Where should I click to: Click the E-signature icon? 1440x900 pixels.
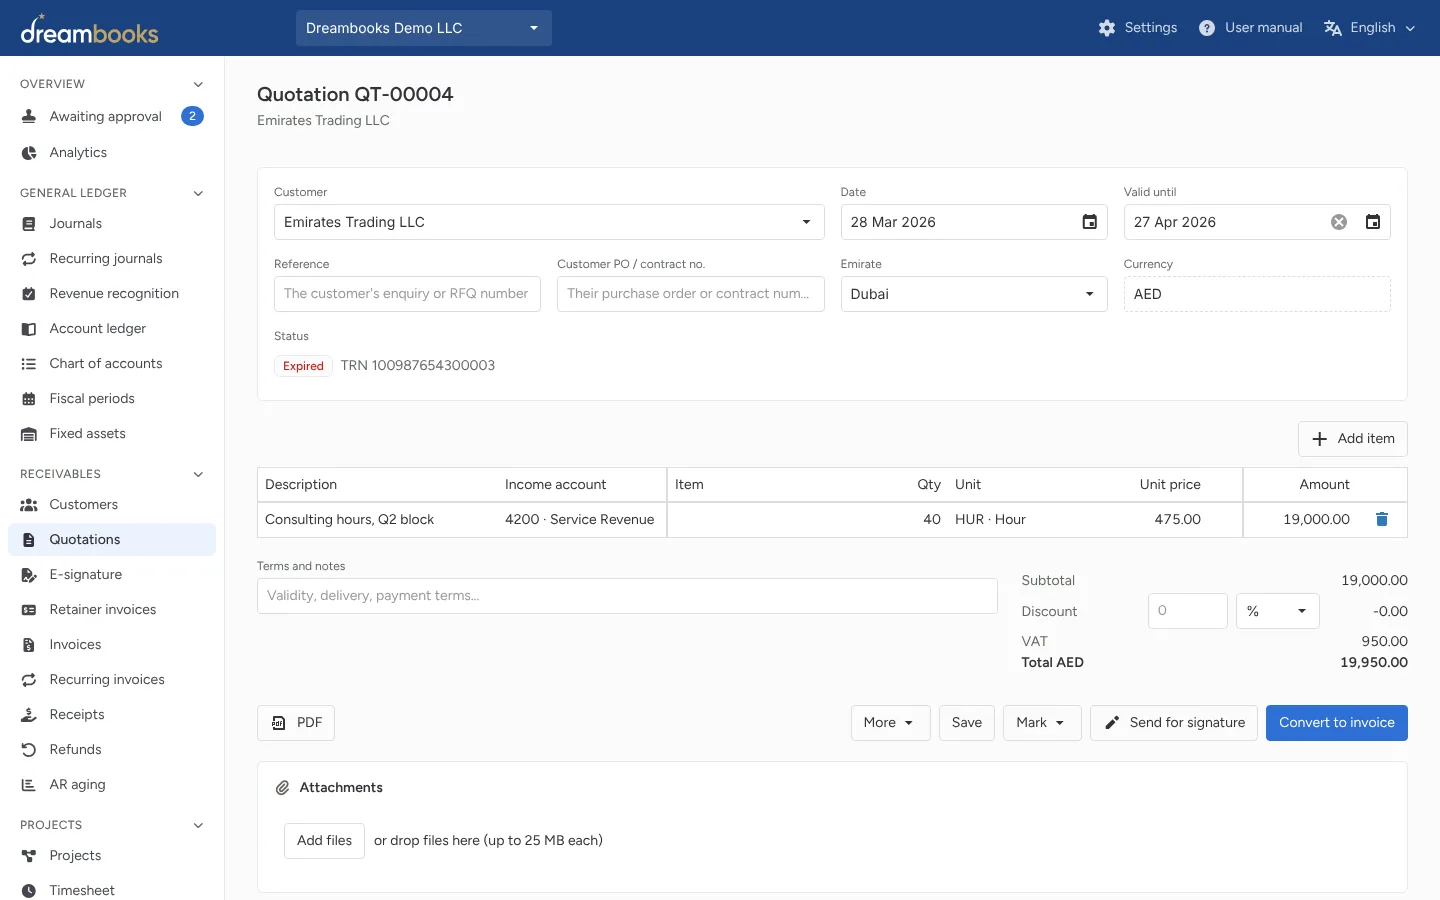pos(29,575)
